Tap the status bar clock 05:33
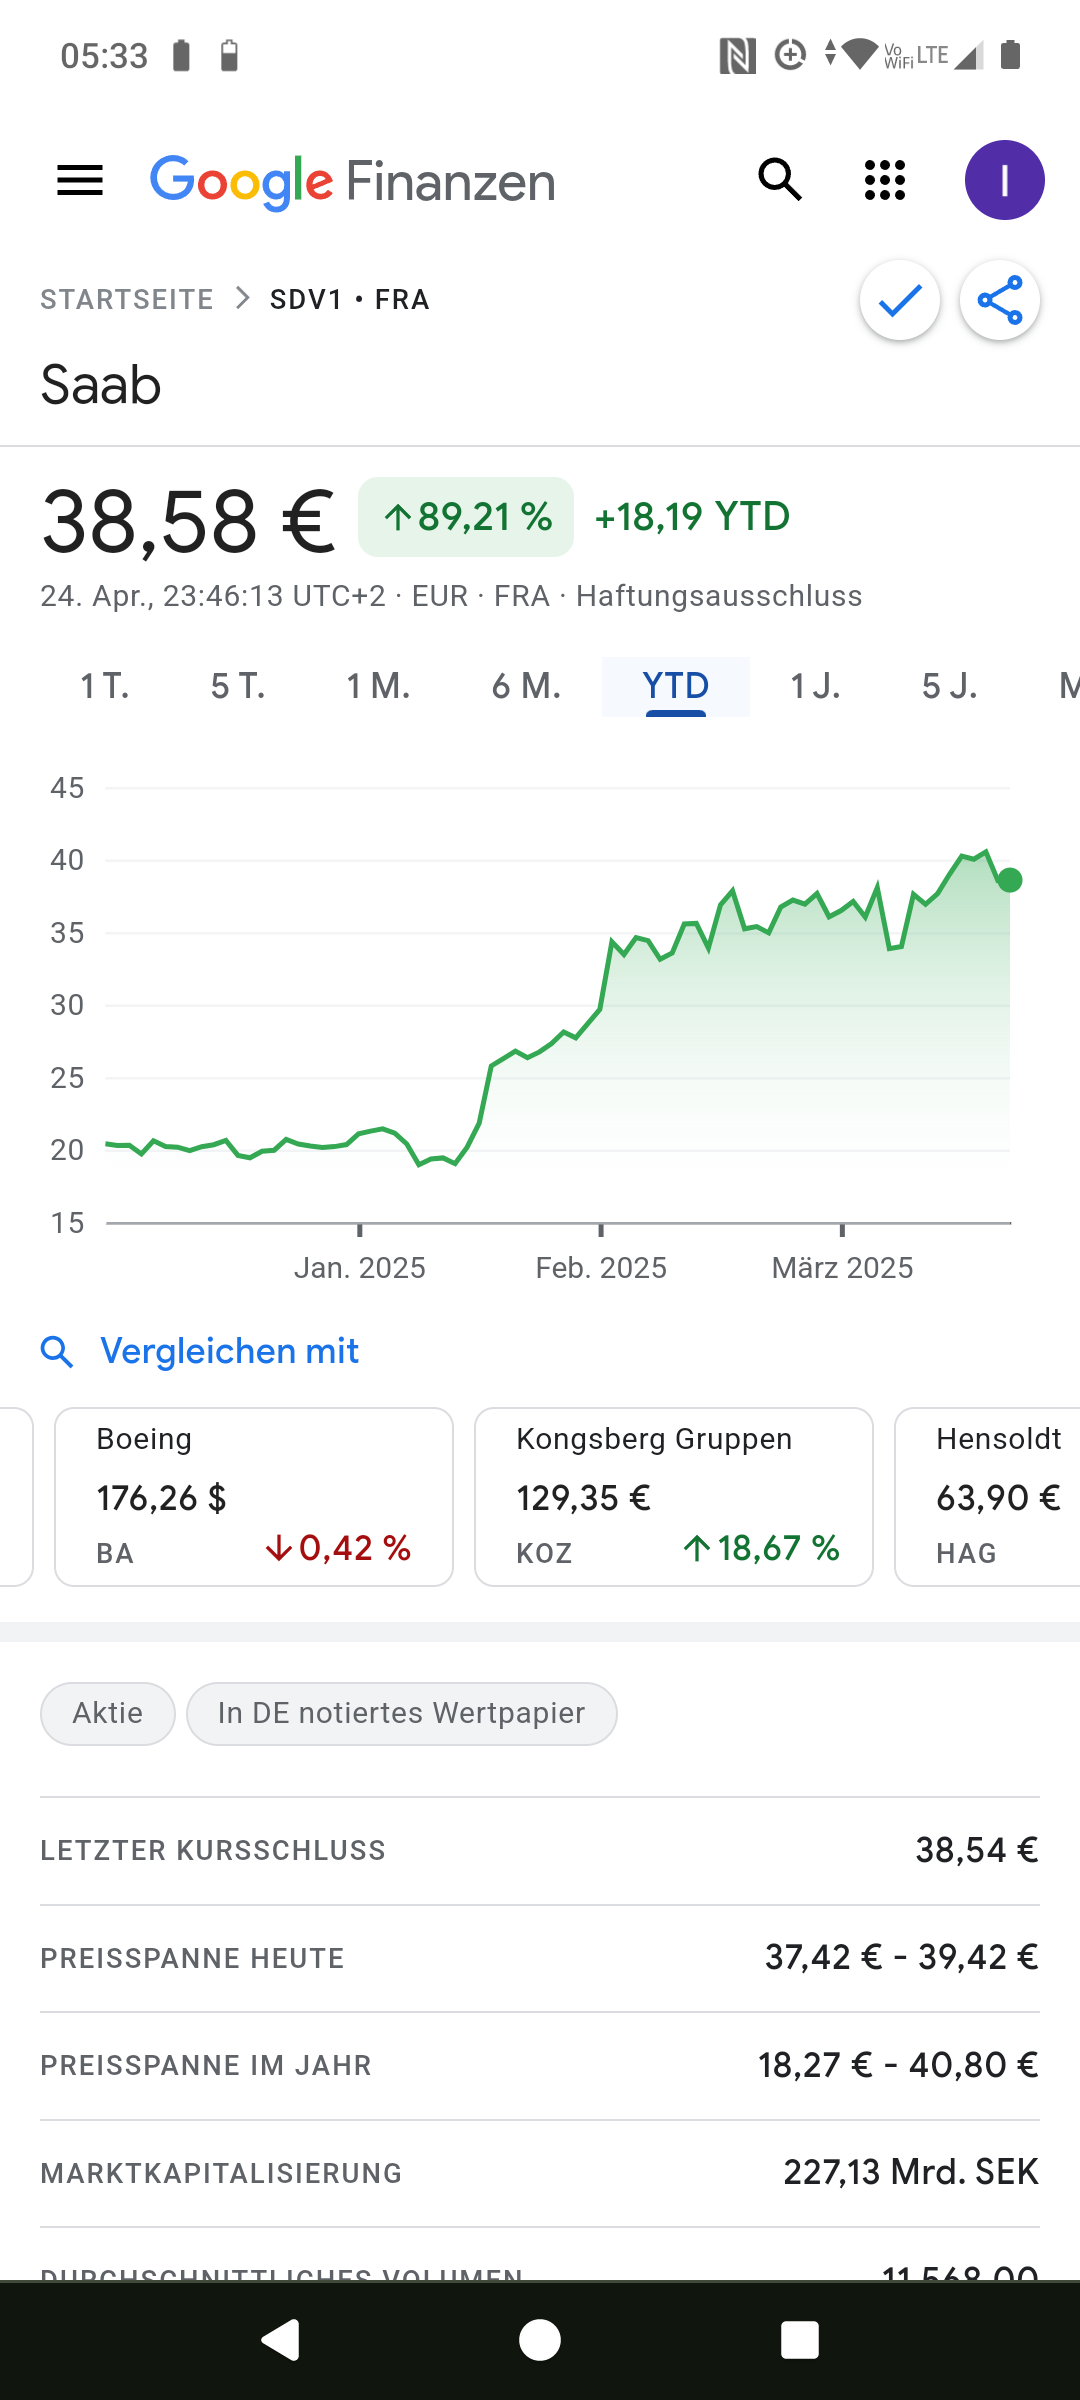The width and height of the screenshot is (1080, 2400). click(104, 56)
